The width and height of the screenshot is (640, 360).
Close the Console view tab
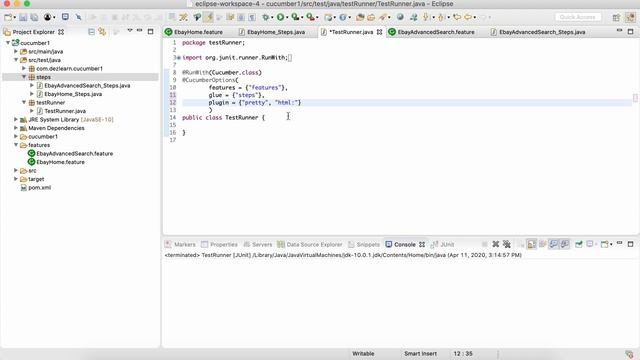tap(422, 244)
